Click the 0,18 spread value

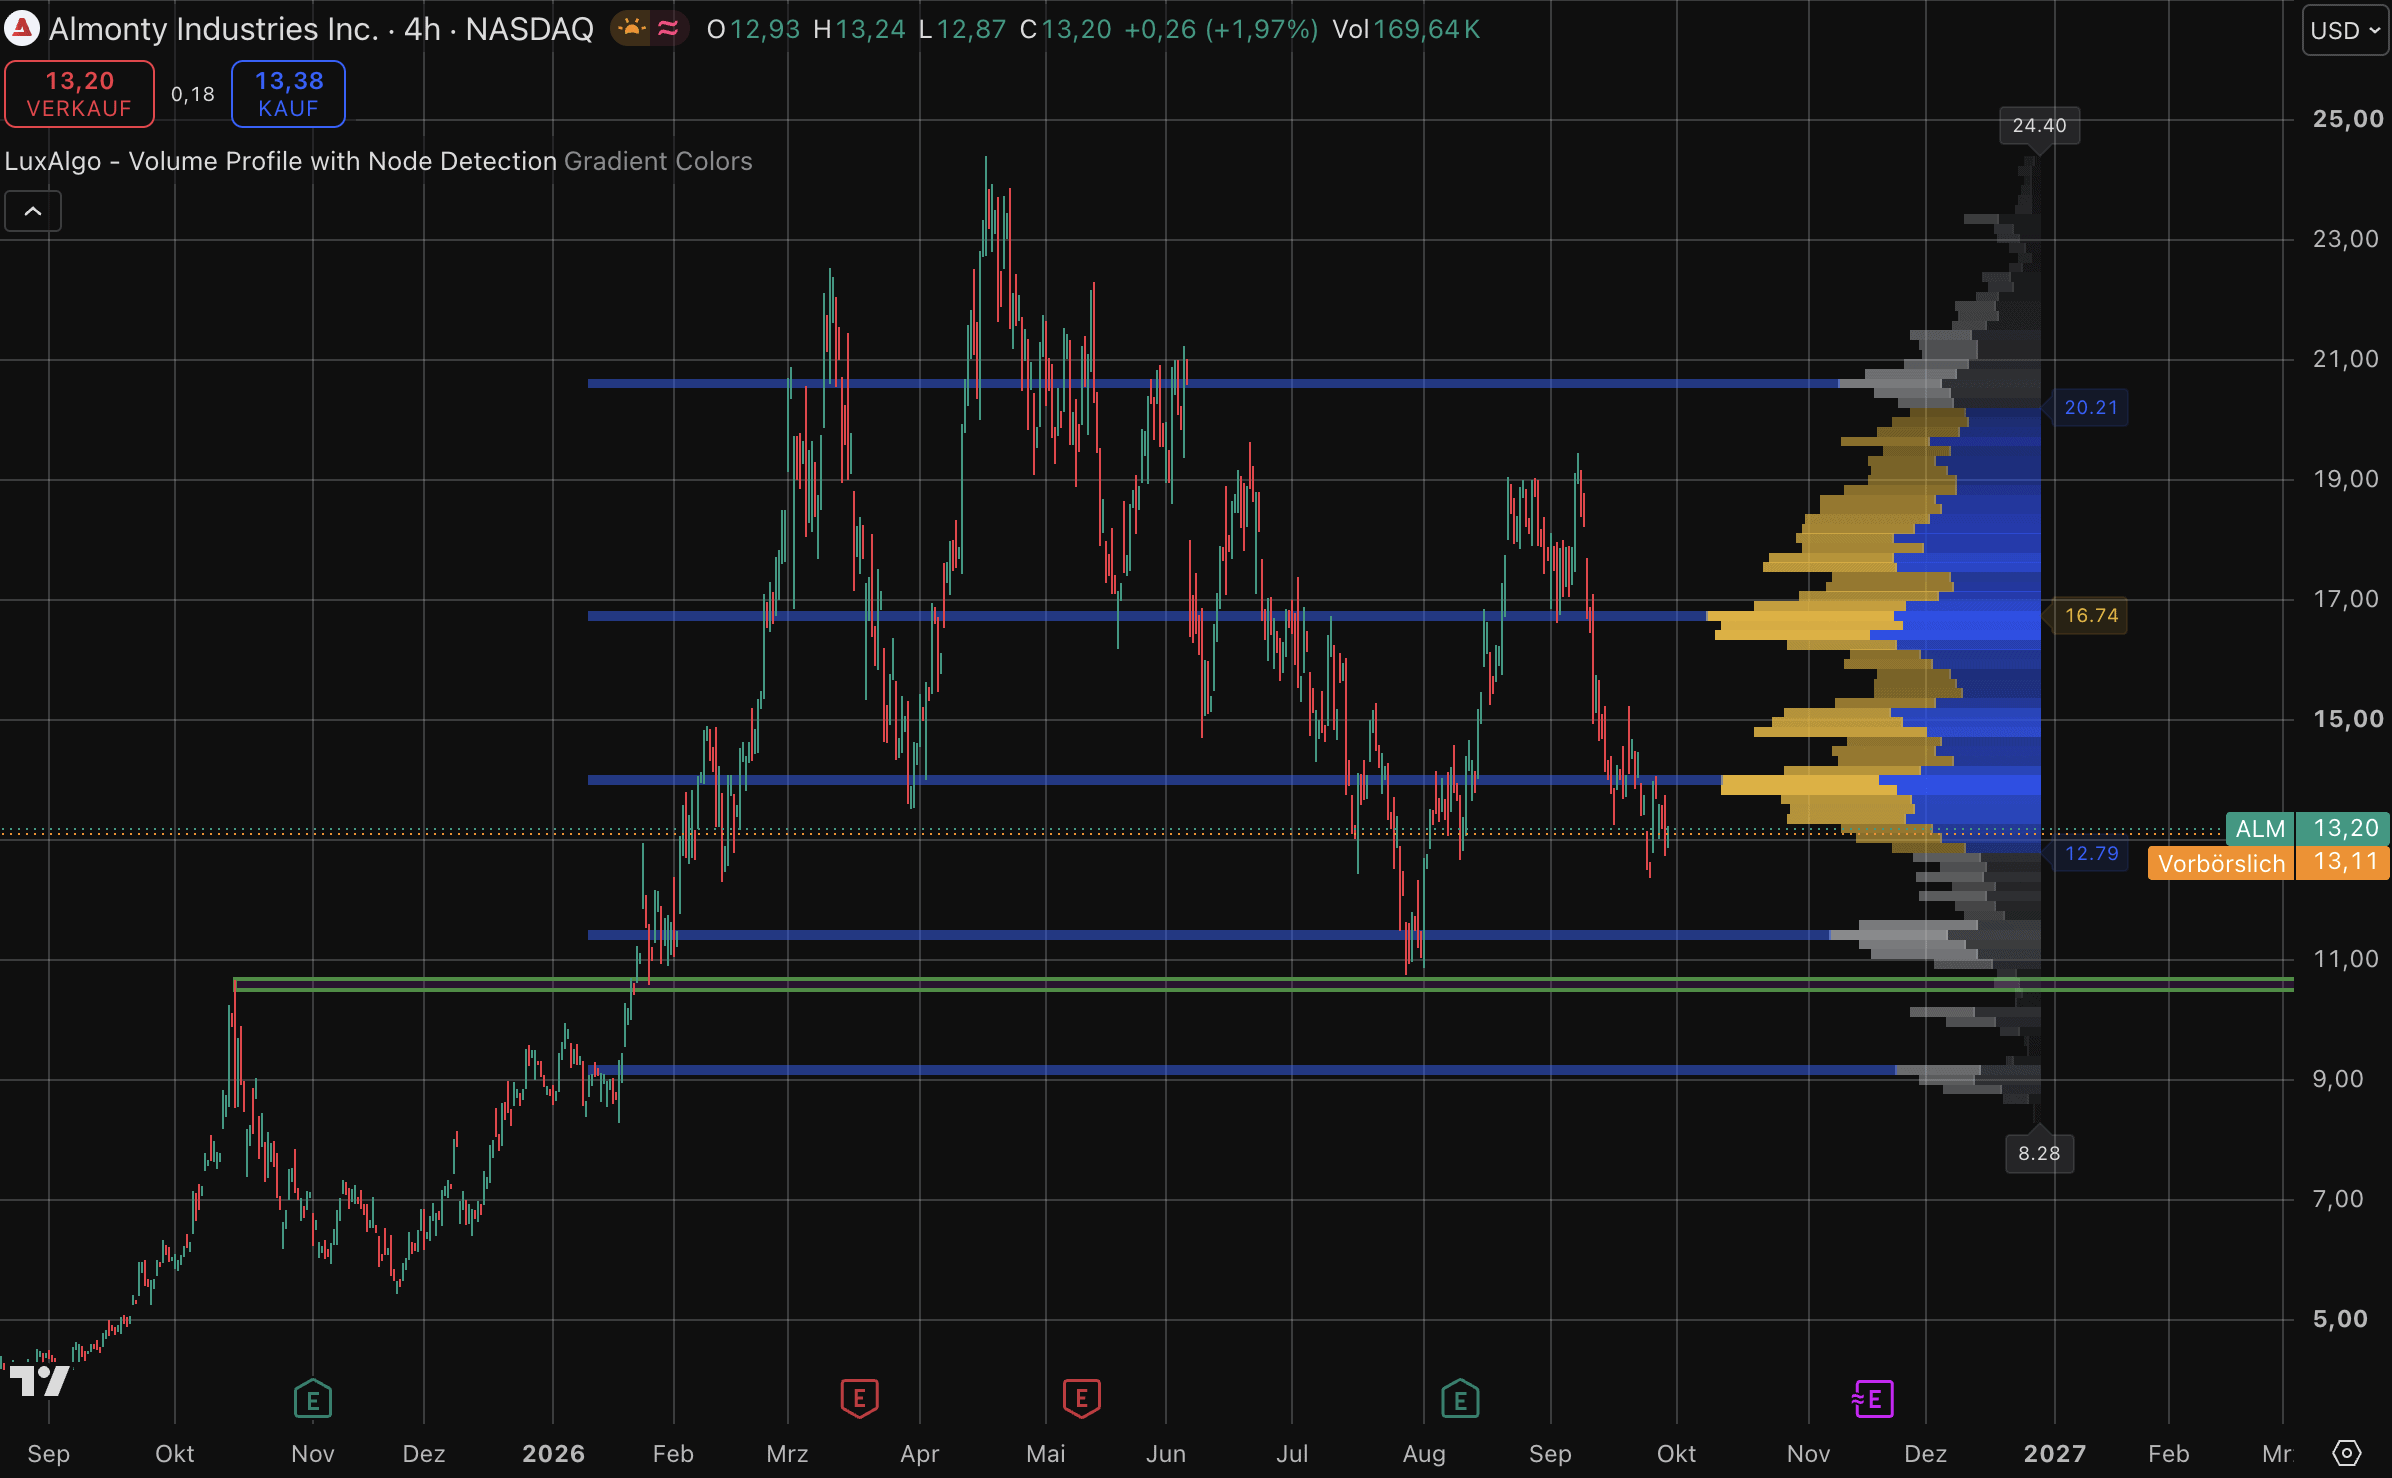pyautogui.click(x=193, y=94)
